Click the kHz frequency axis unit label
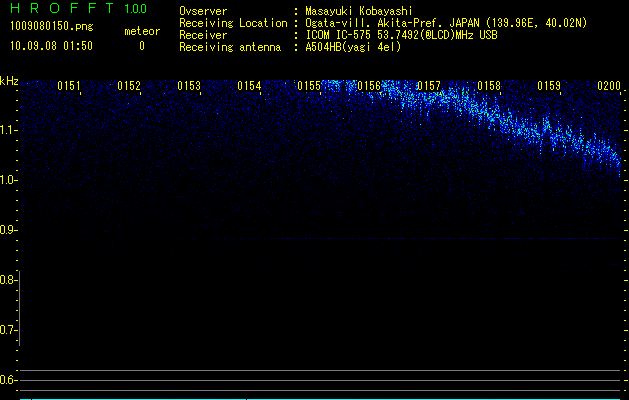Viewport: 629px width, 400px height. pos(9,81)
